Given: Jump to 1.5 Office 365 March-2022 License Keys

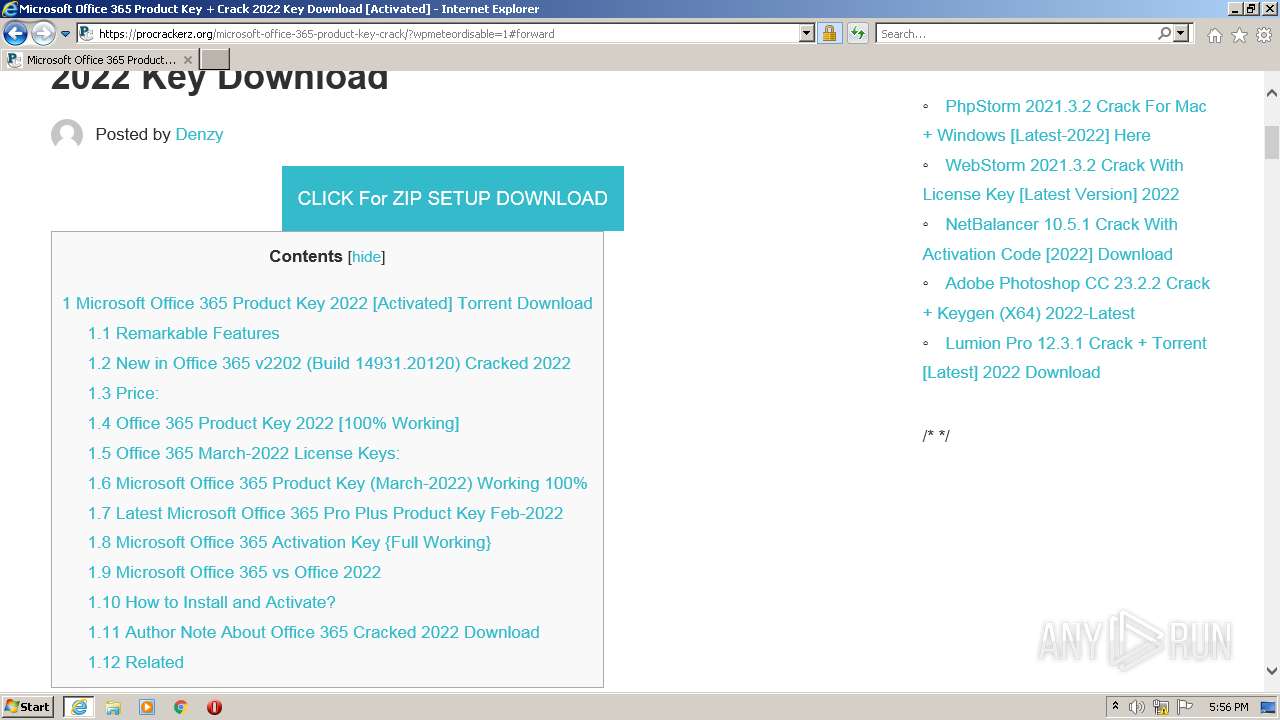Looking at the screenshot, I should point(243,453).
